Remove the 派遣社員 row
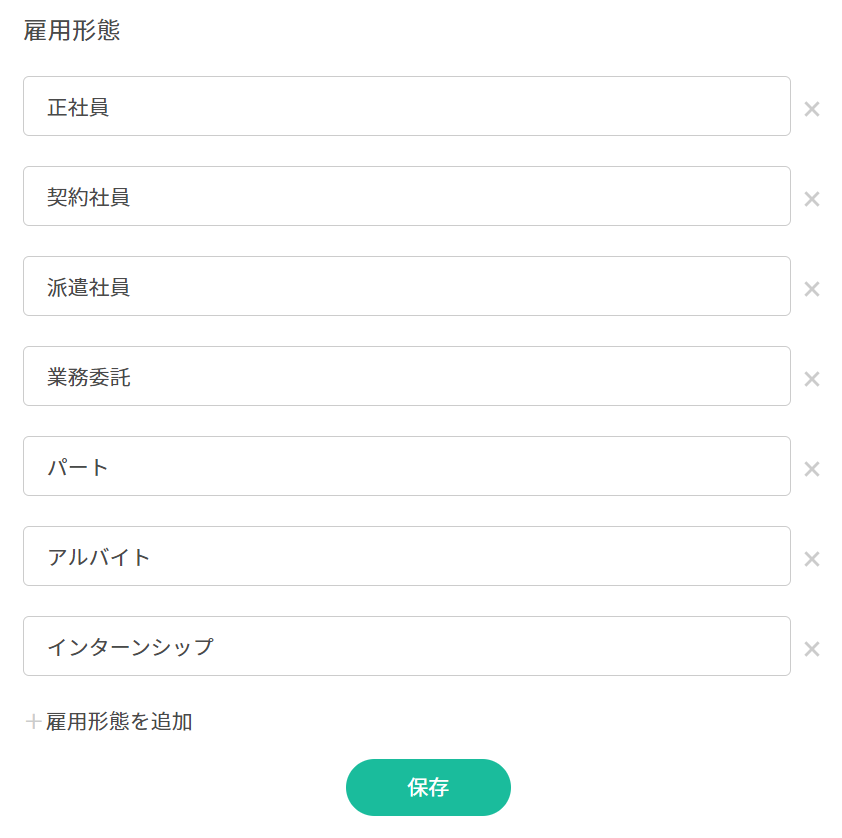 point(812,289)
